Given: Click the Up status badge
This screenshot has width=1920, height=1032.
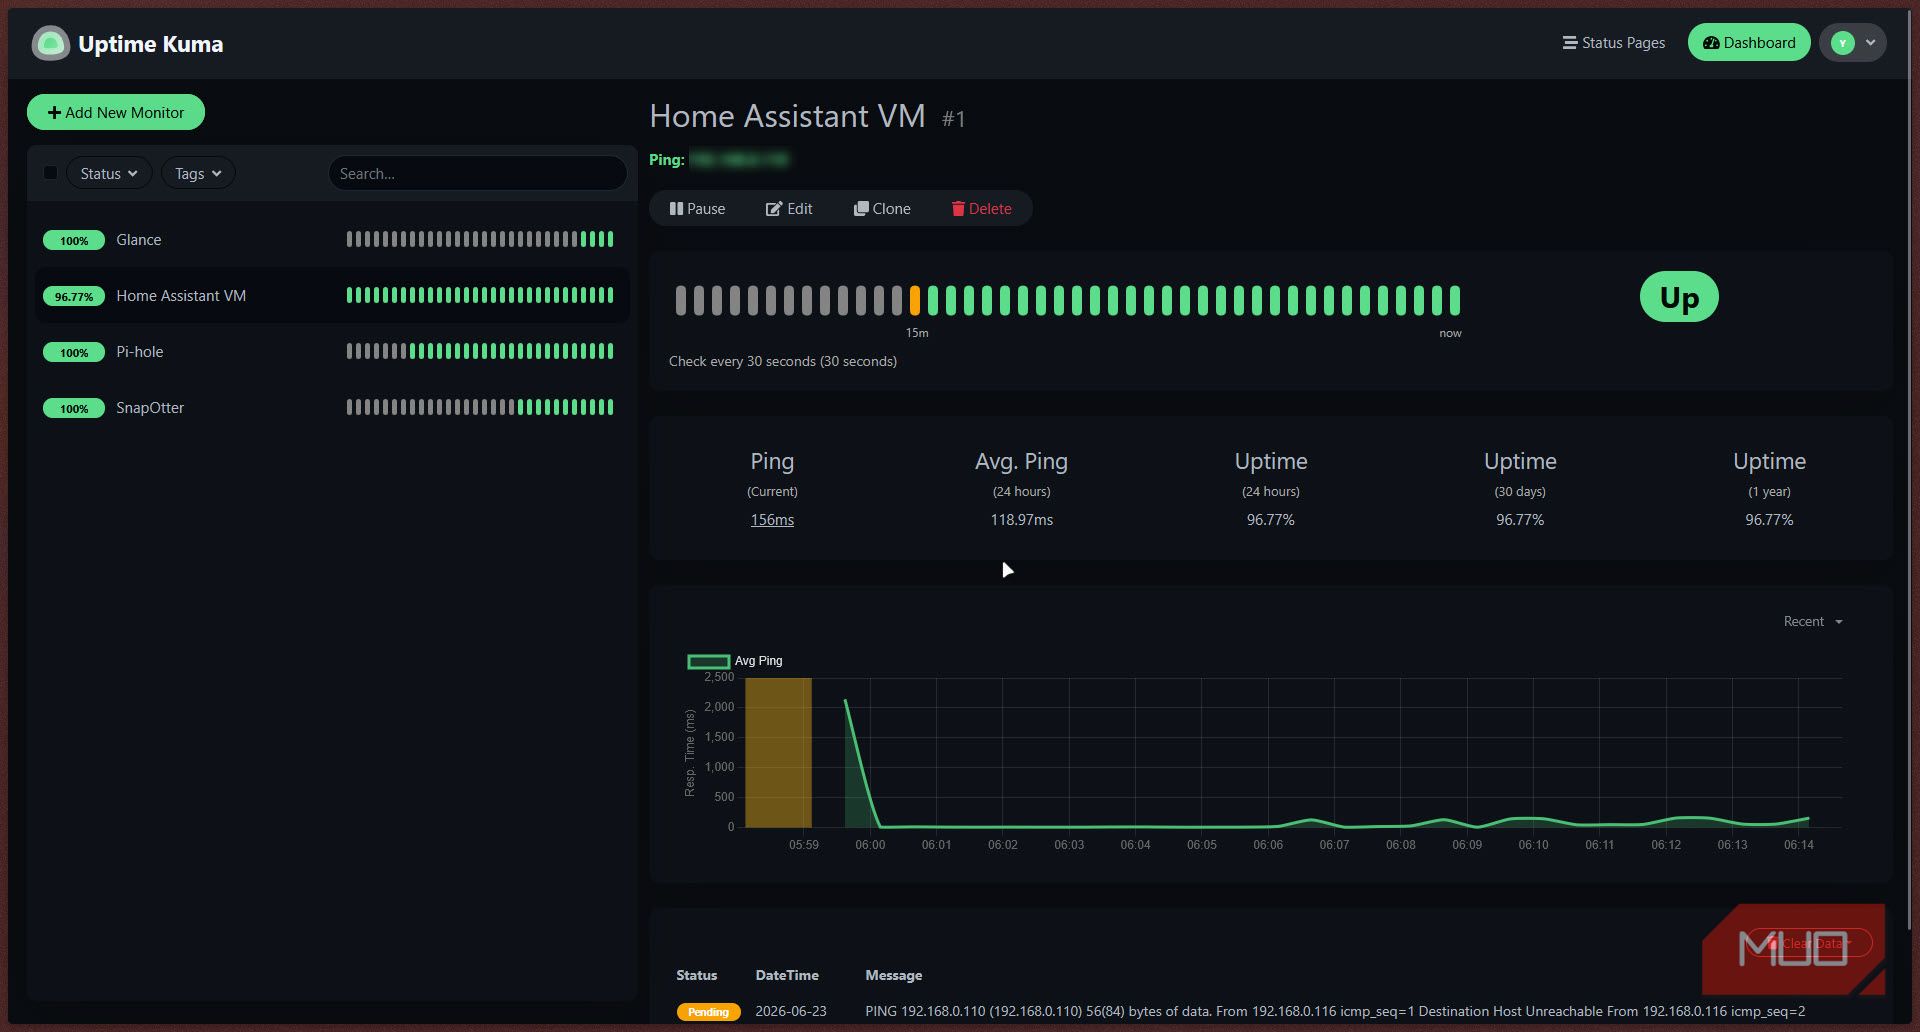Looking at the screenshot, I should (1679, 297).
